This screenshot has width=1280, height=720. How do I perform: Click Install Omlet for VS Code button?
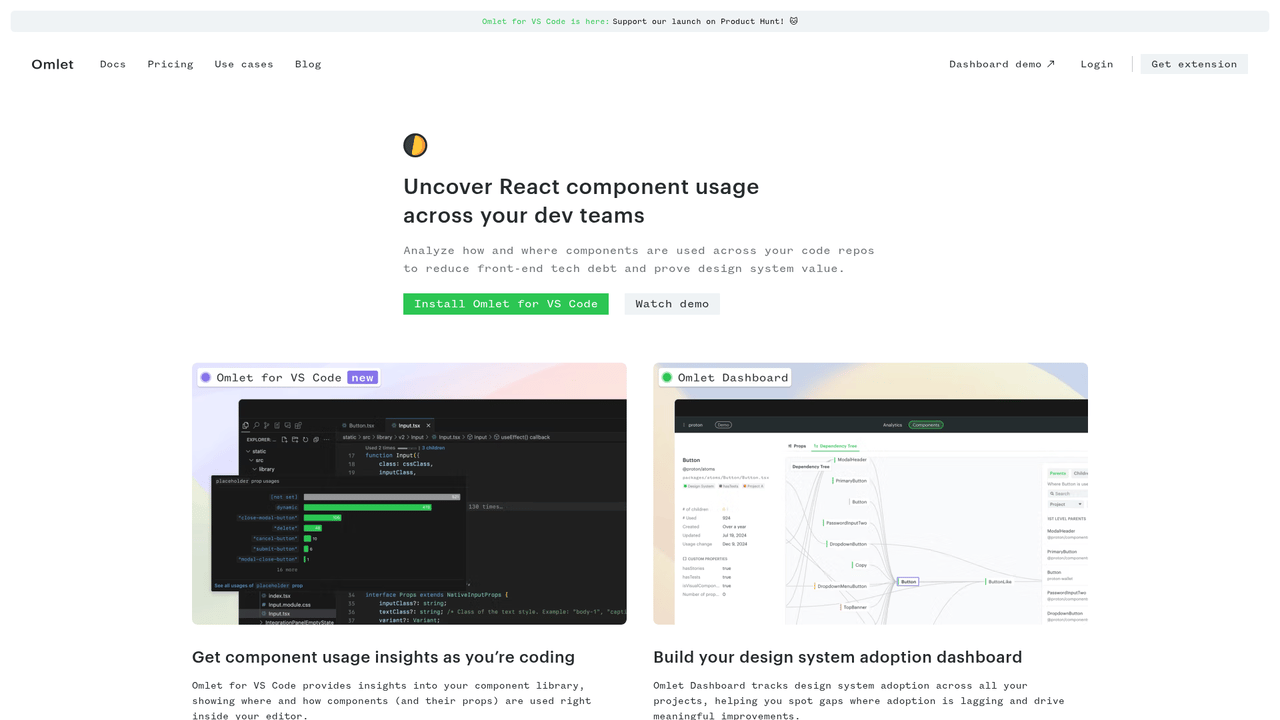click(x=506, y=304)
